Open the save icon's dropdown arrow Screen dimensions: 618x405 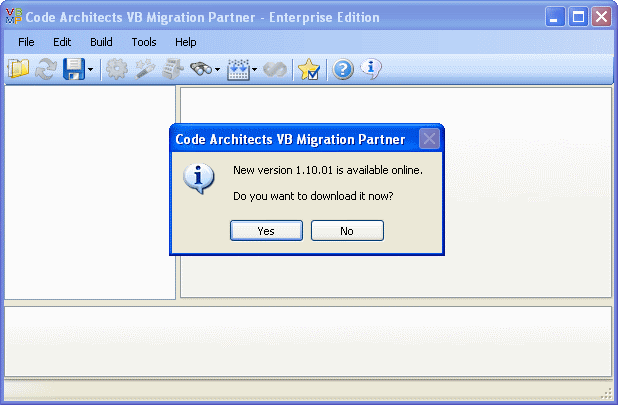click(90, 69)
